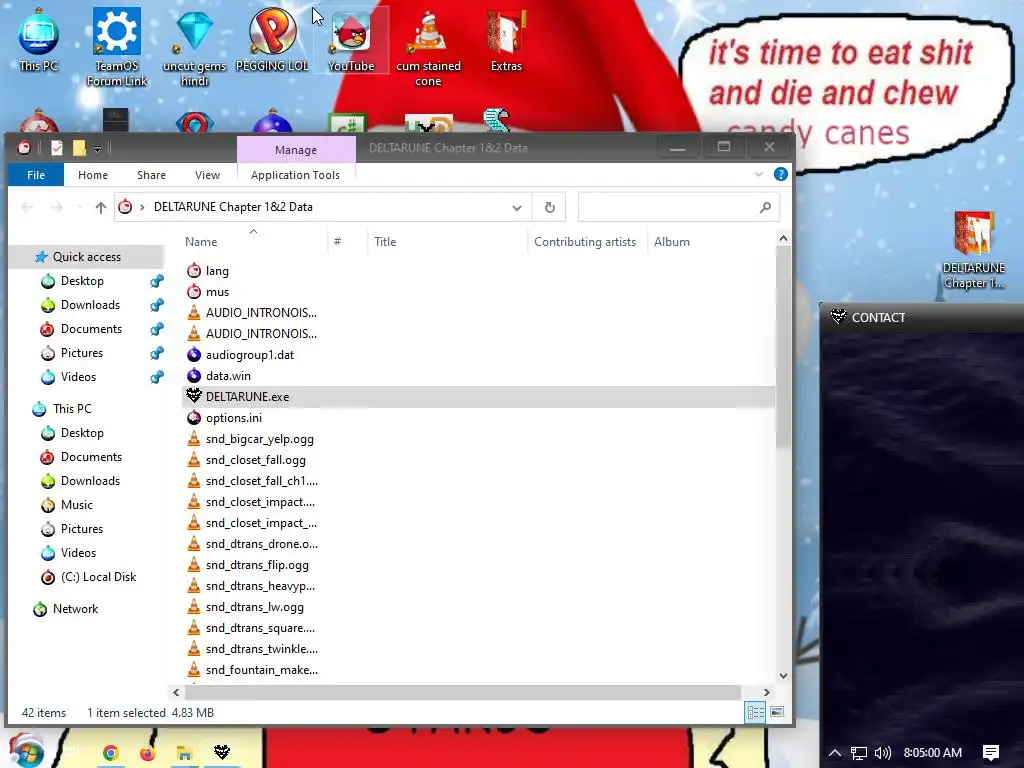
Task: Sort by Contributing artists column
Action: [585, 242]
